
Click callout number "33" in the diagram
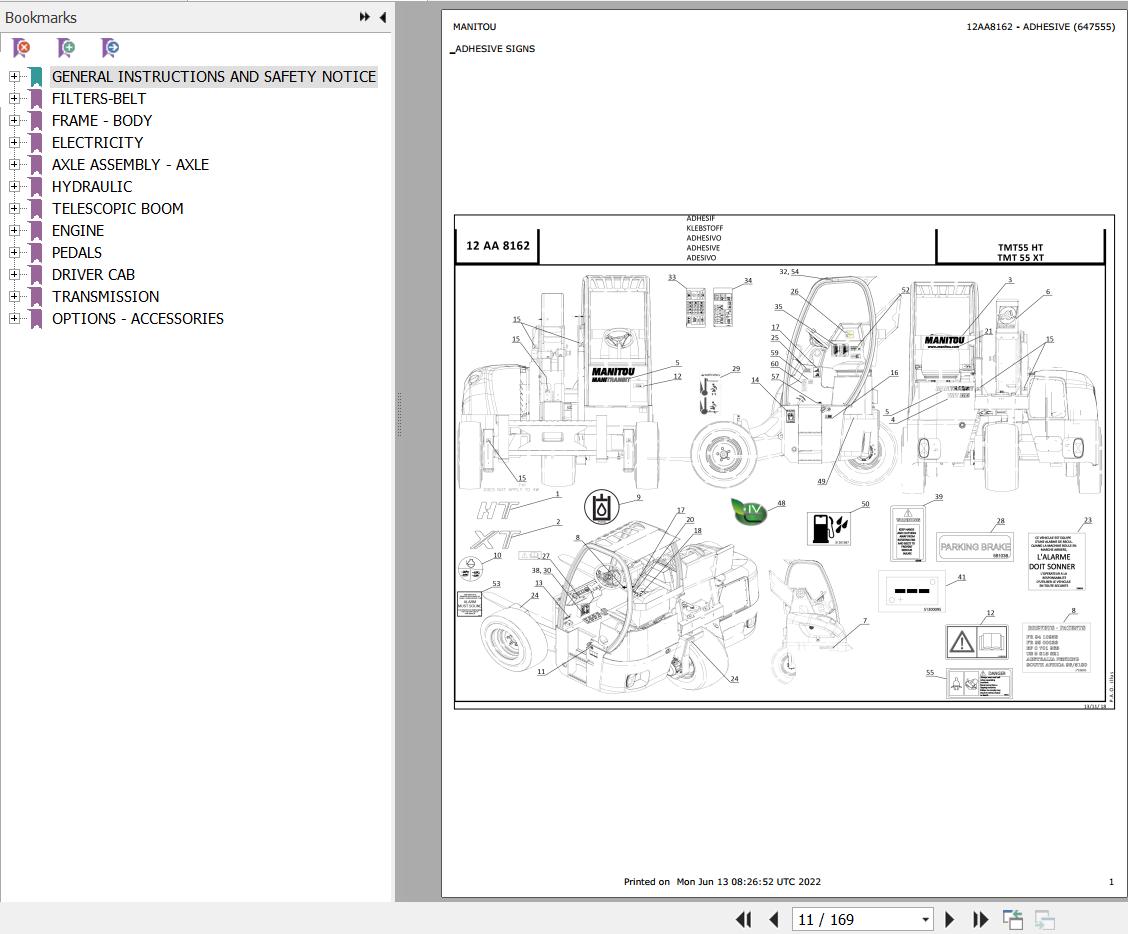coord(672,277)
